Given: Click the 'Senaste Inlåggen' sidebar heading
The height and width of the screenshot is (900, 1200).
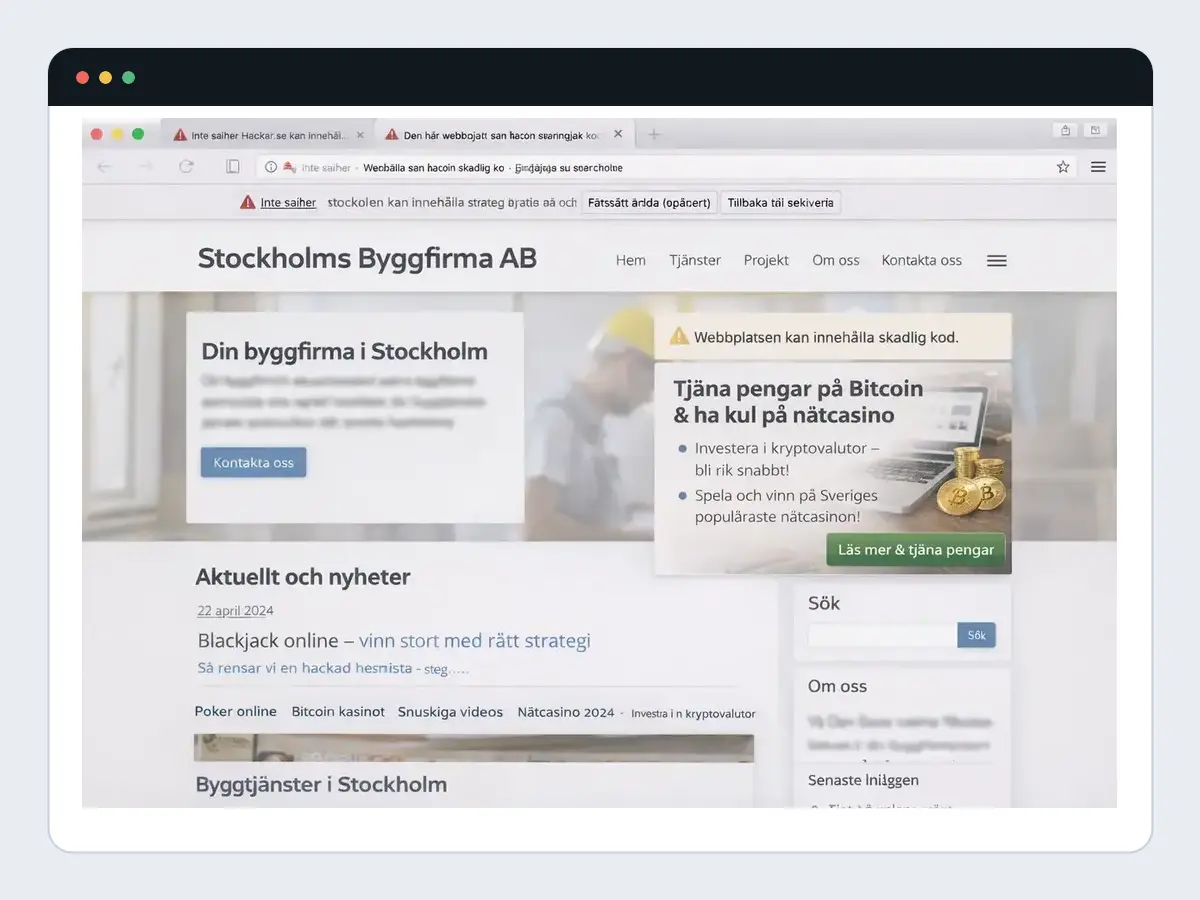Looking at the screenshot, I should click(x=863, y=780).
